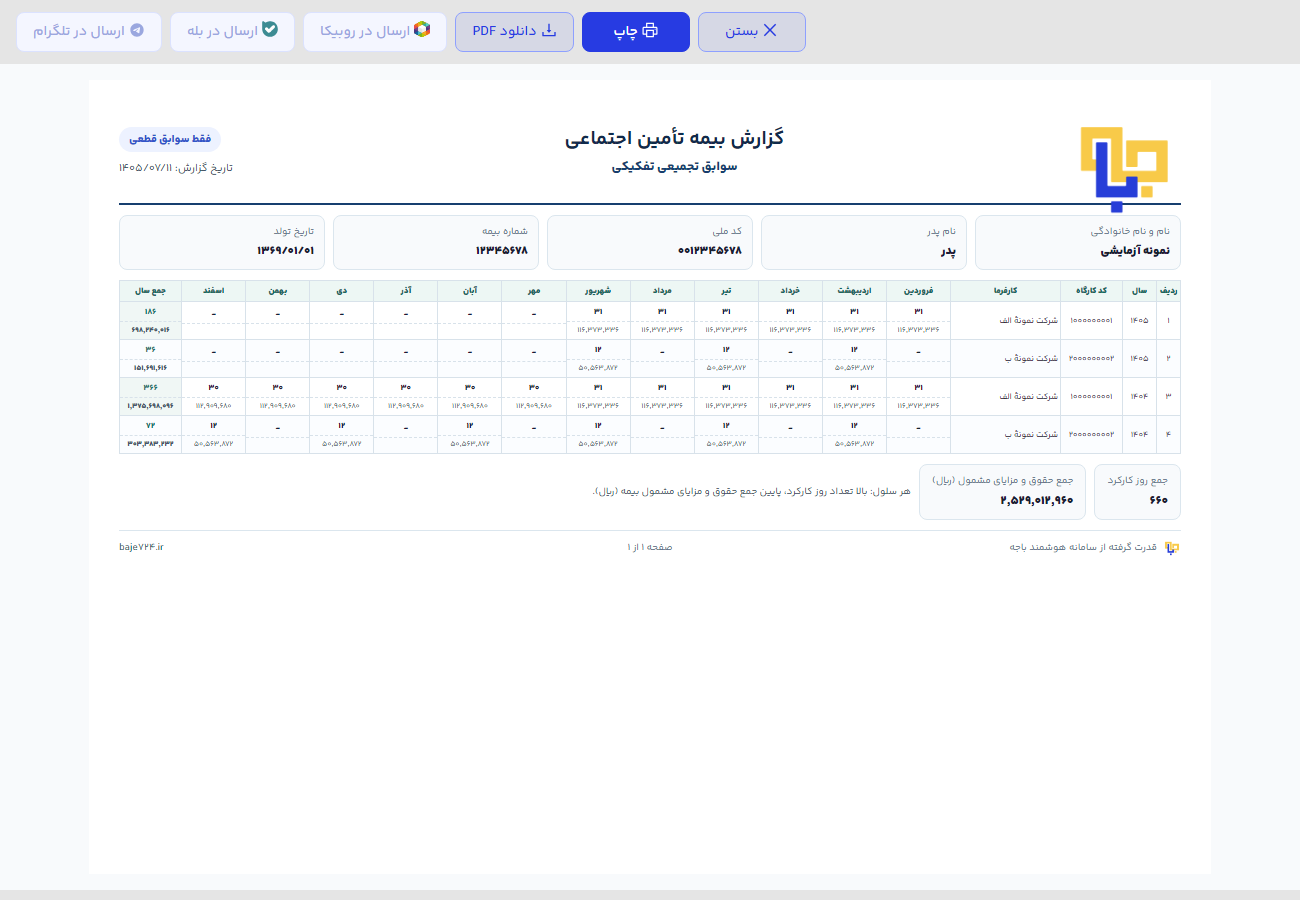Click the شهریور month column header
This screenshot has width=1300, height=900.
click(598, 291)
